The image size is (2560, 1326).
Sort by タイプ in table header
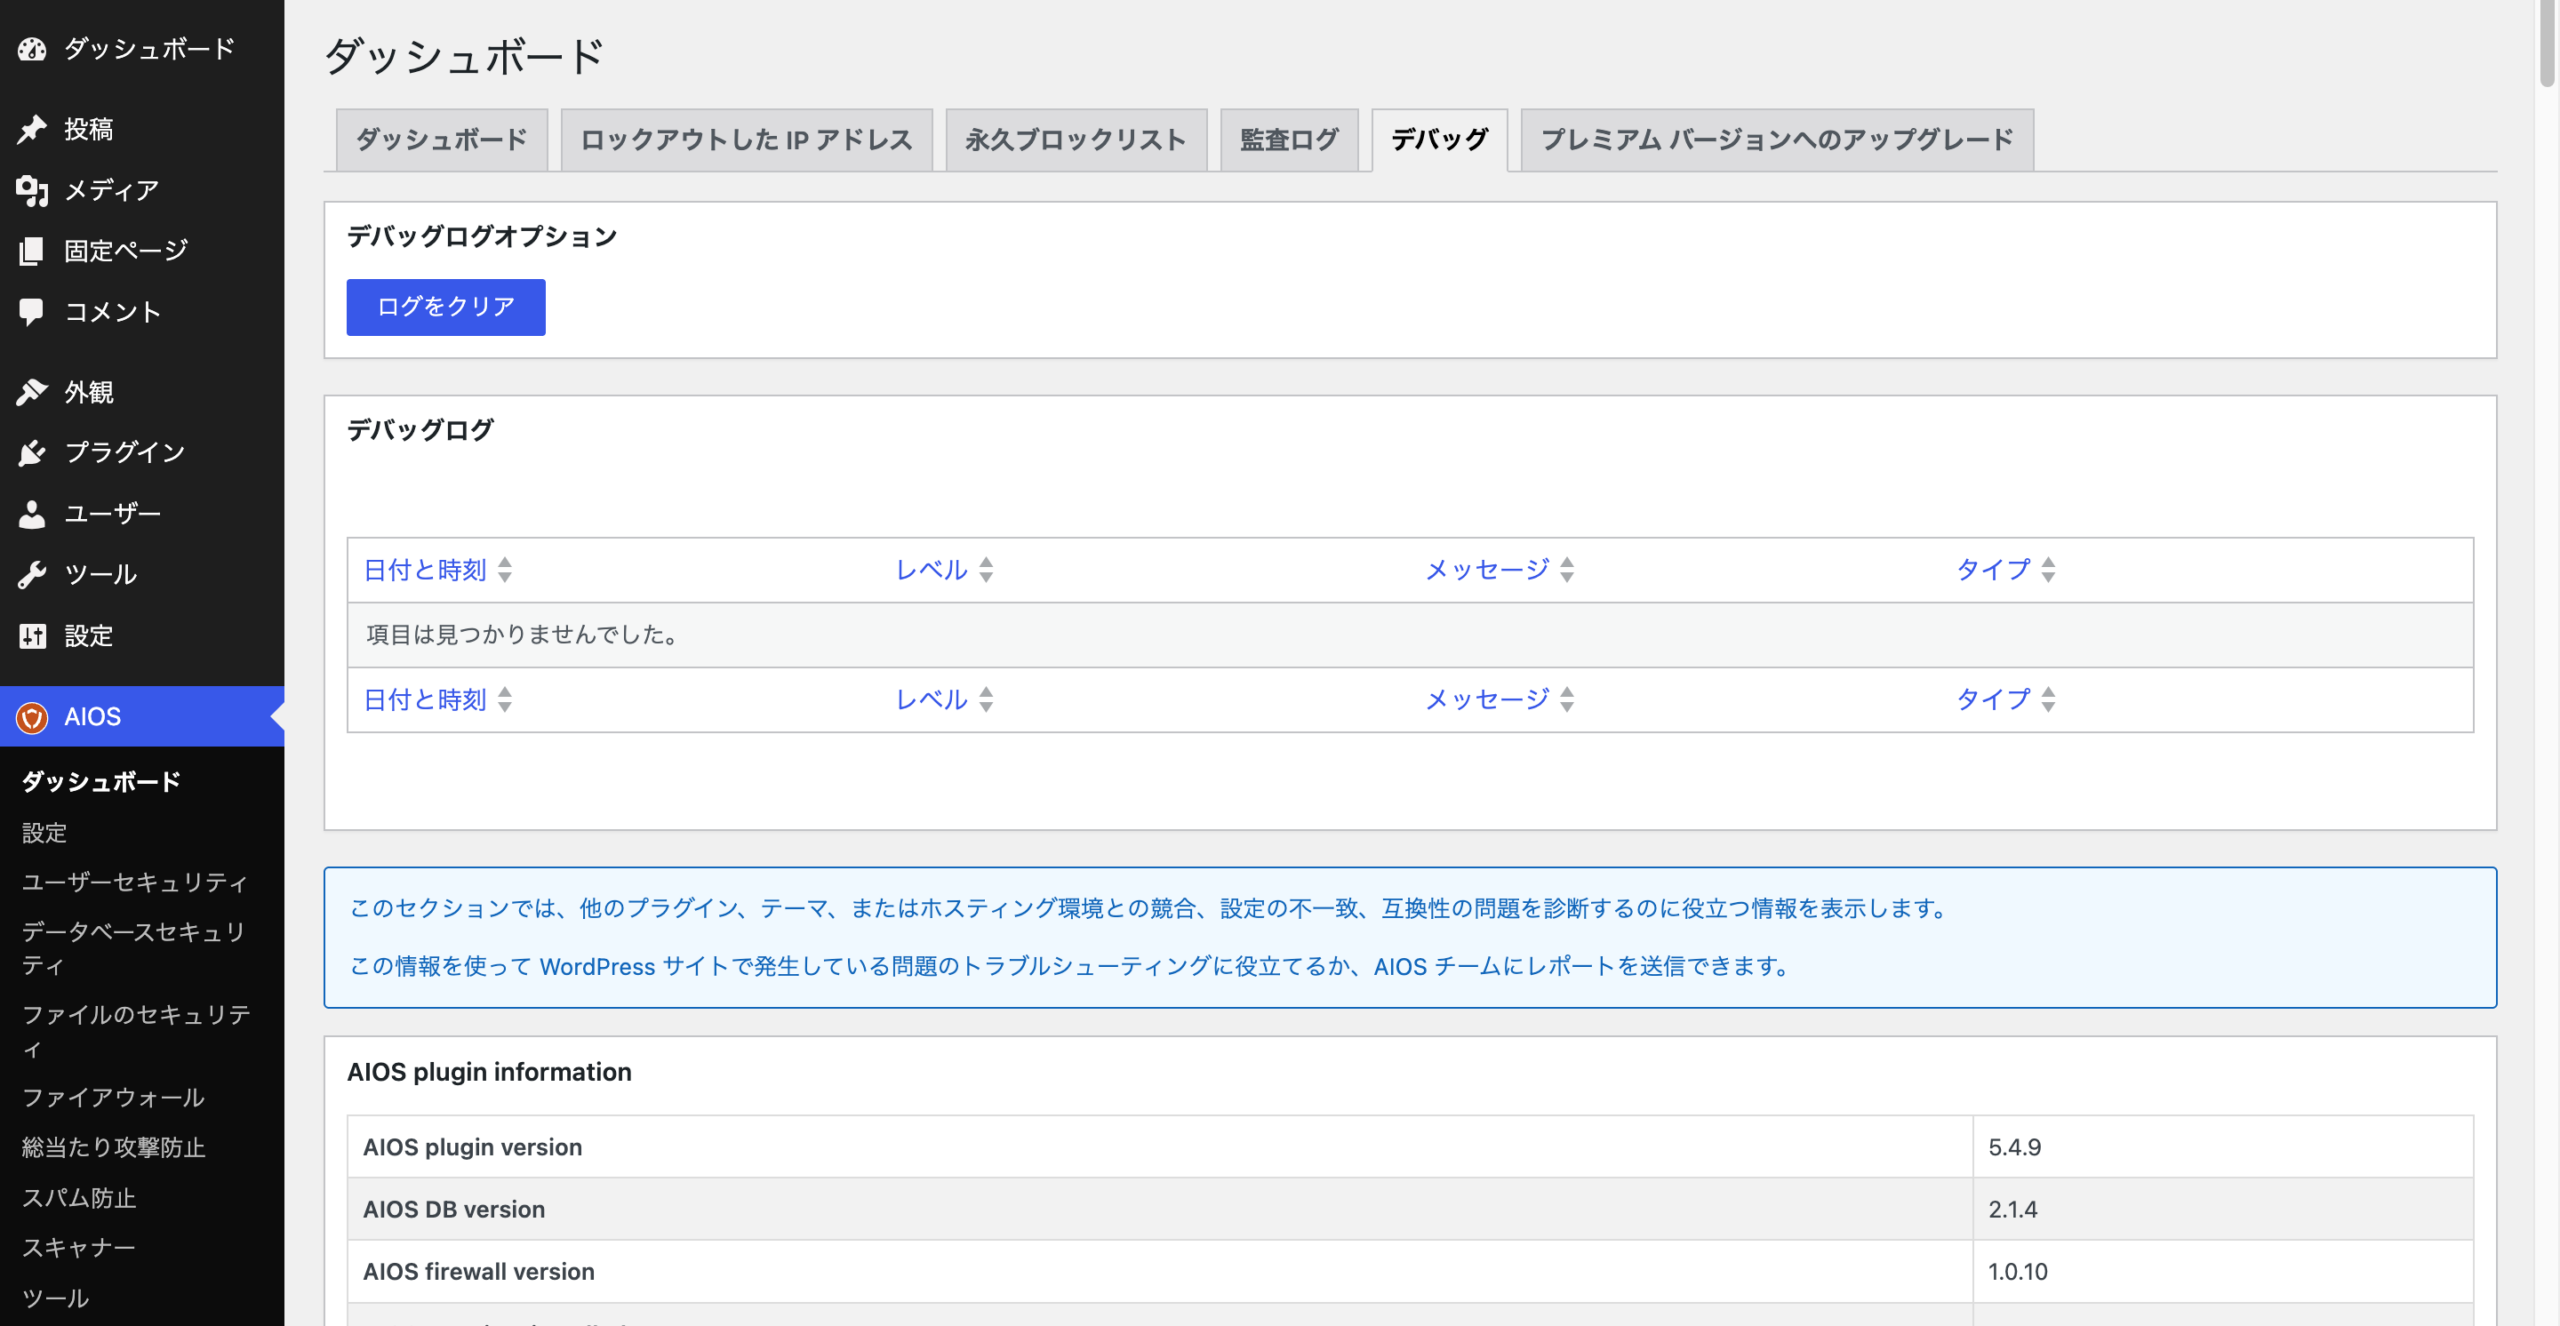(x=2006, y=570)
